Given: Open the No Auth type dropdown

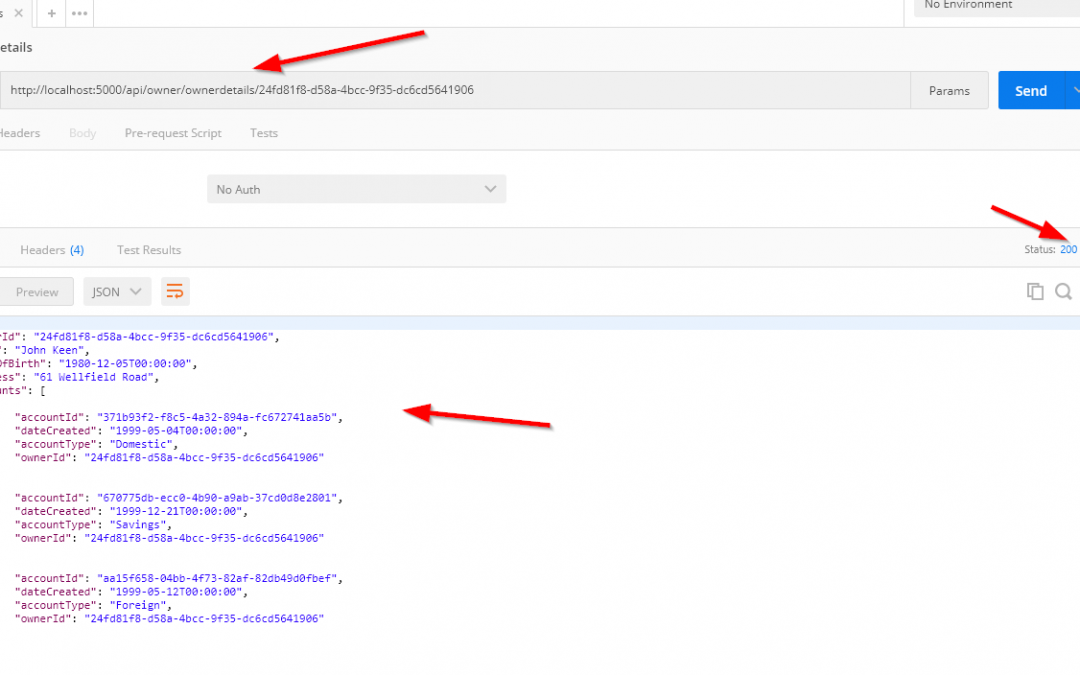Looking at the screenshot, I should [x=356, y=189].
